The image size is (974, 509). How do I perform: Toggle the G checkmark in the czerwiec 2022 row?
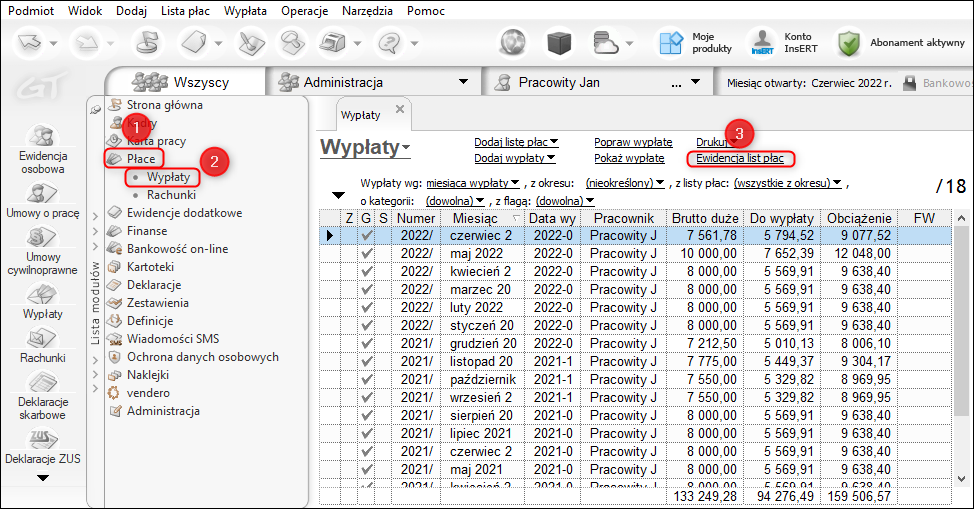coord(367,235)
